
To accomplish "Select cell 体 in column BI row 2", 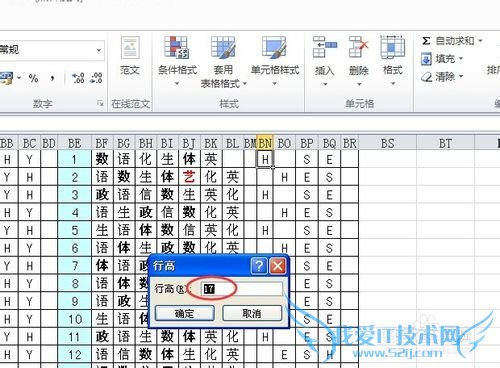I will 167,177.
